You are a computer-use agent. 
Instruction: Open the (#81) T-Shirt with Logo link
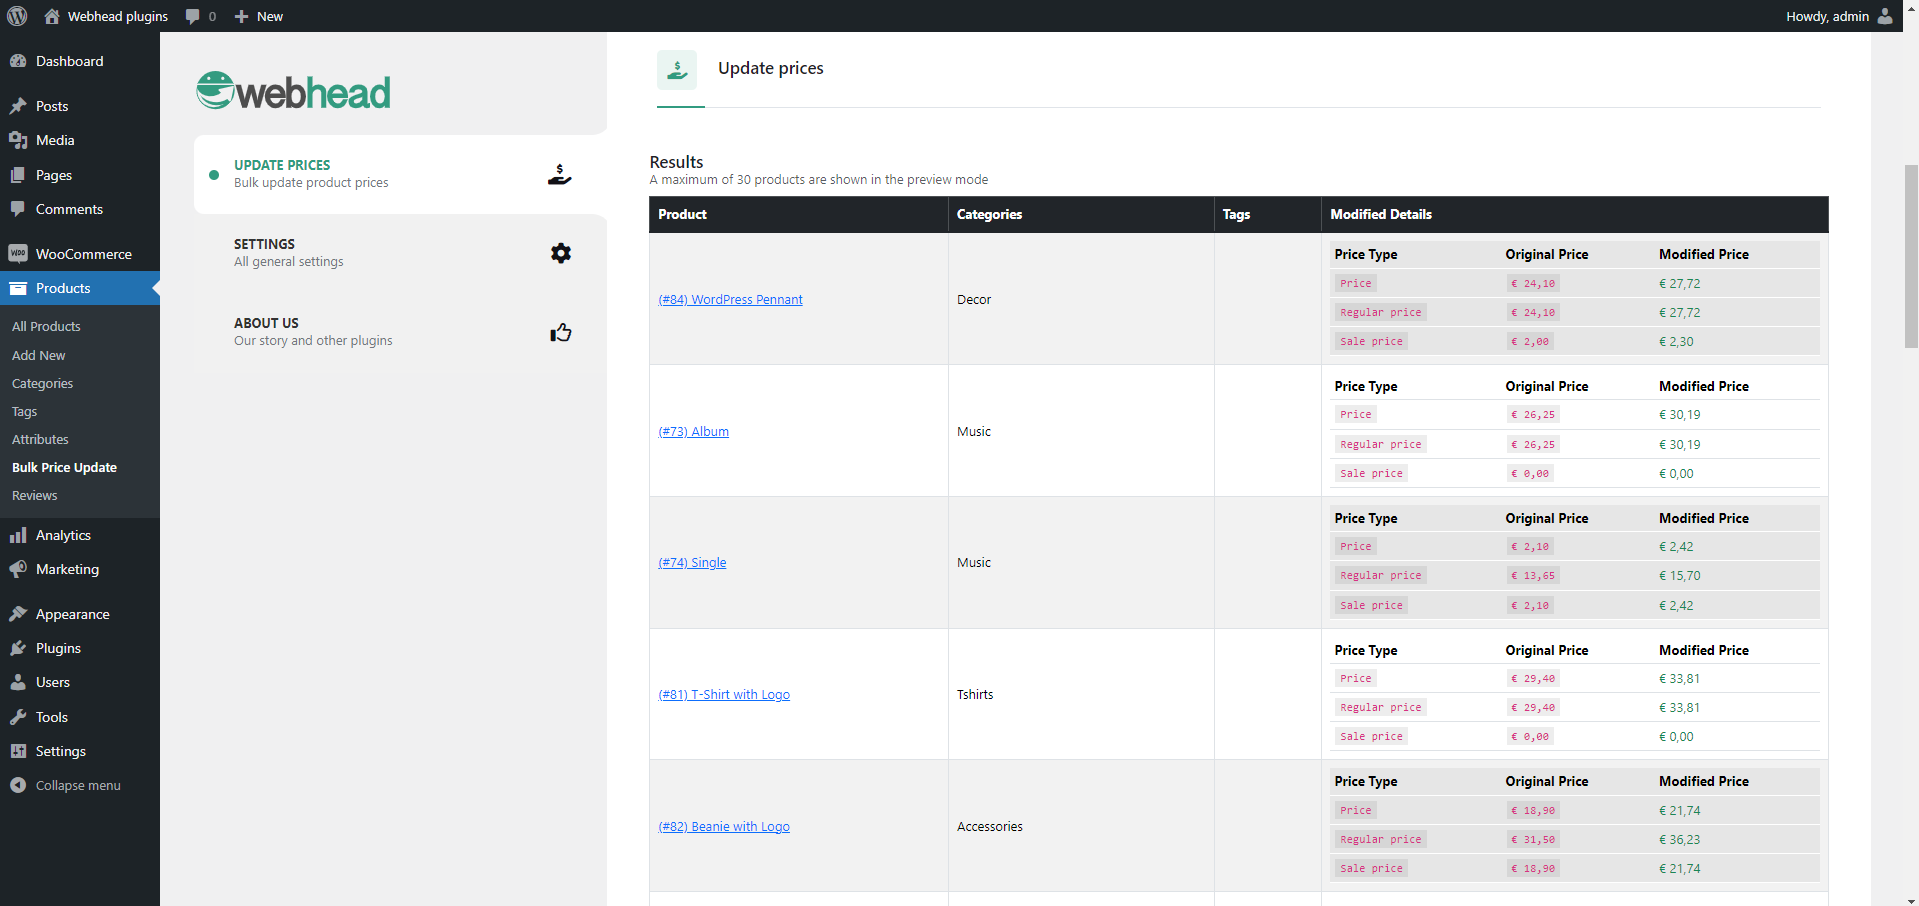(724, 694)
